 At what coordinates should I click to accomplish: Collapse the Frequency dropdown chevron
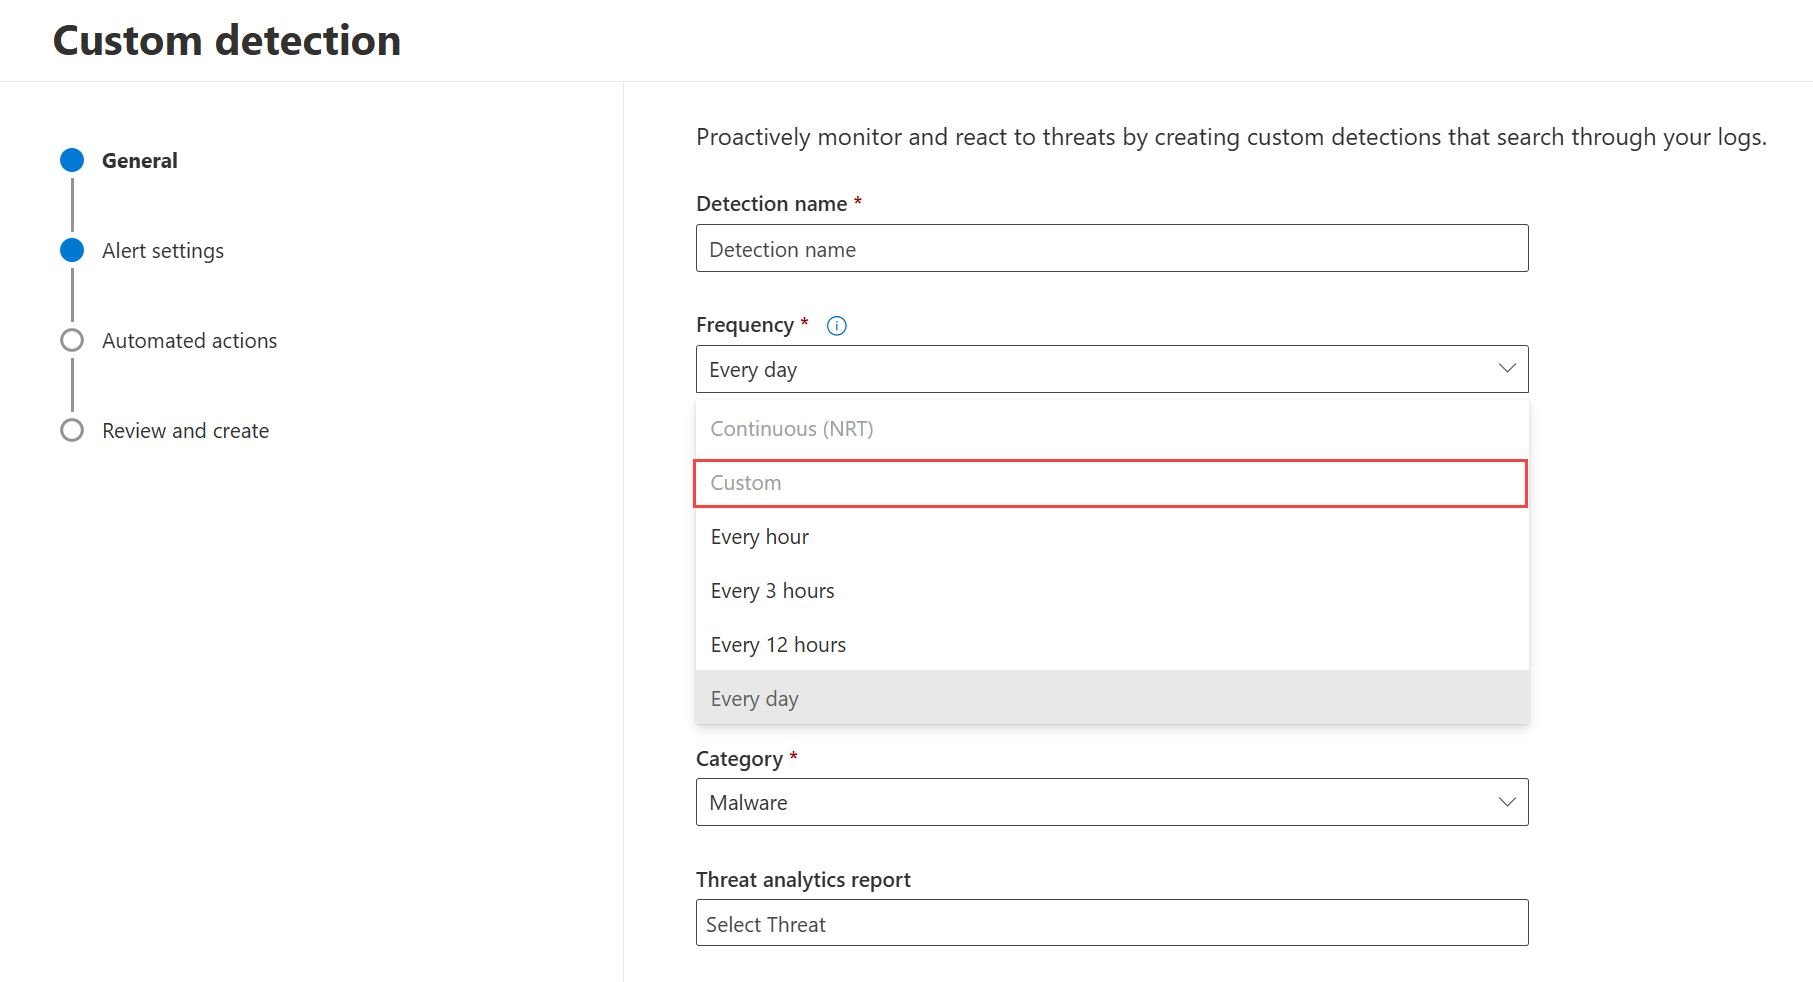(x=1506, y=369)
